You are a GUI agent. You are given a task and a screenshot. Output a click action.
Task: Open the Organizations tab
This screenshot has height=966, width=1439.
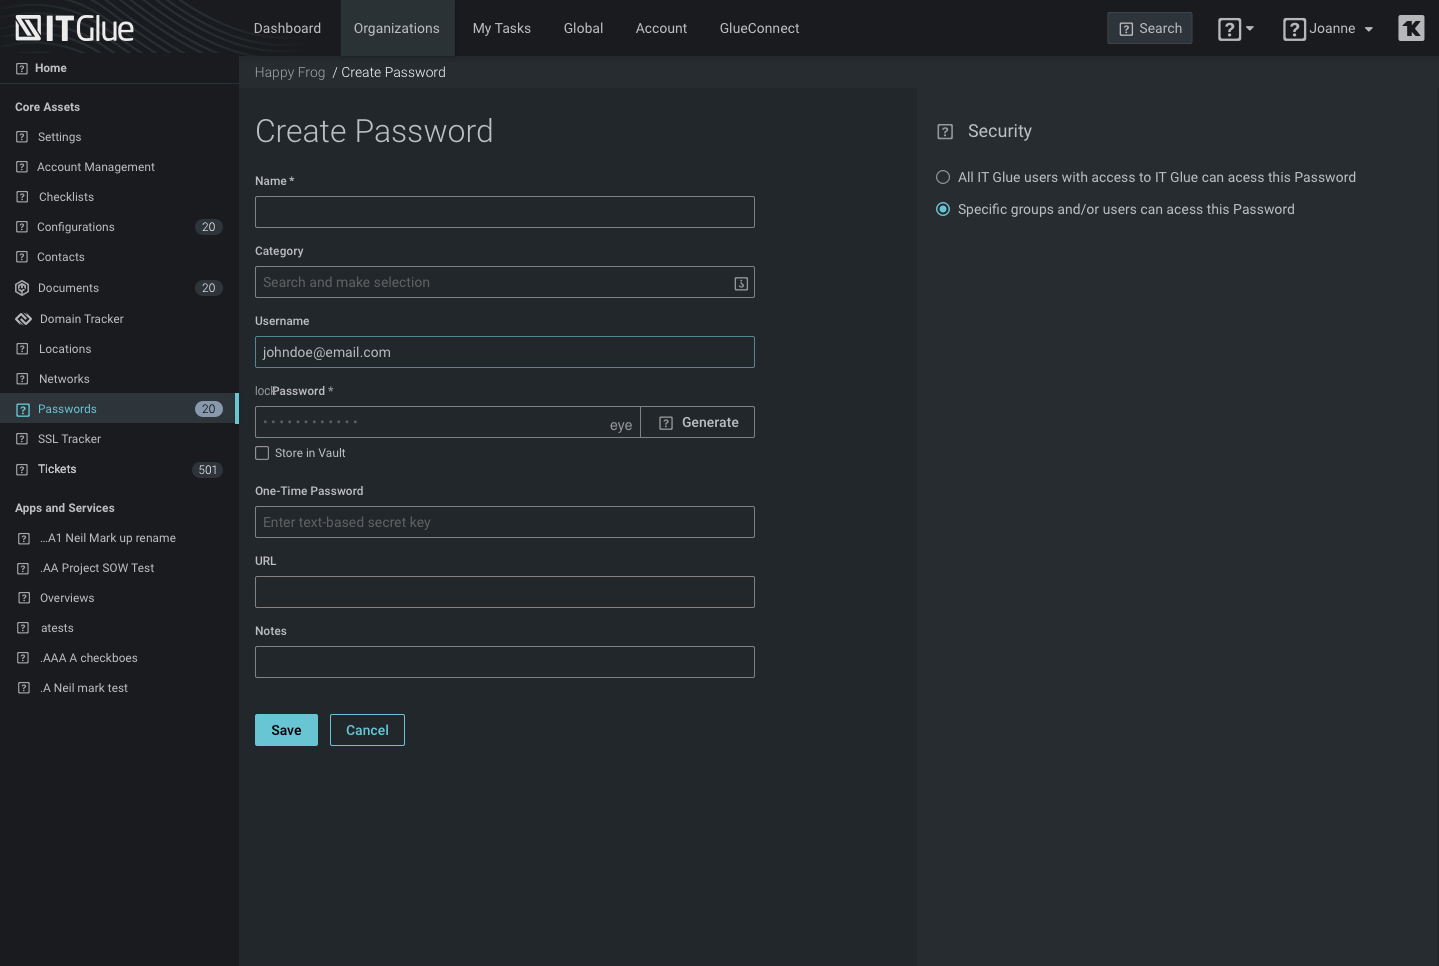point(397,28)
